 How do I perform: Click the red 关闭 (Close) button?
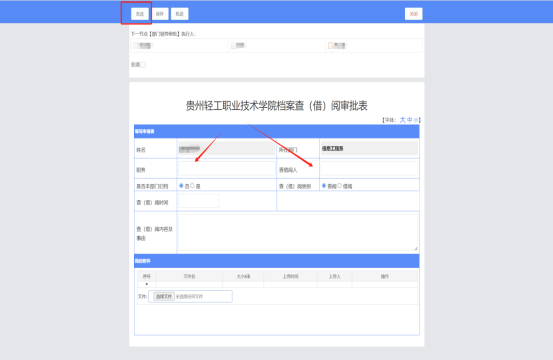413,14
